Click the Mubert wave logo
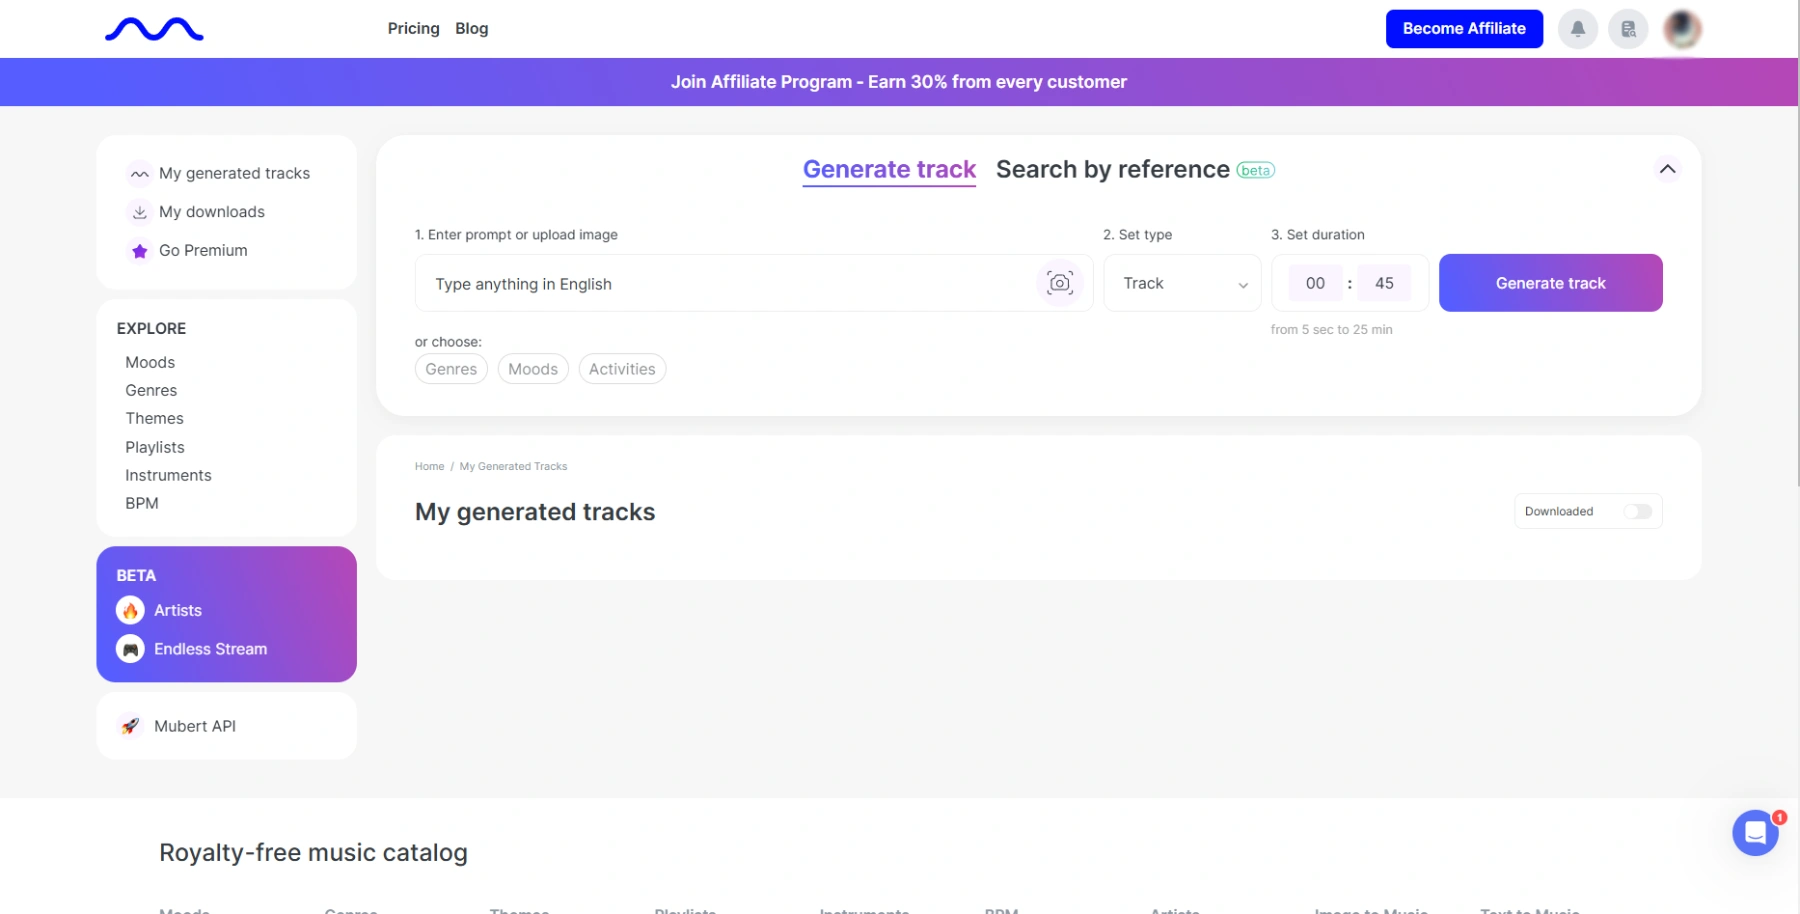The width and height of the screenshot is (1800, 914). pos(154,30)
